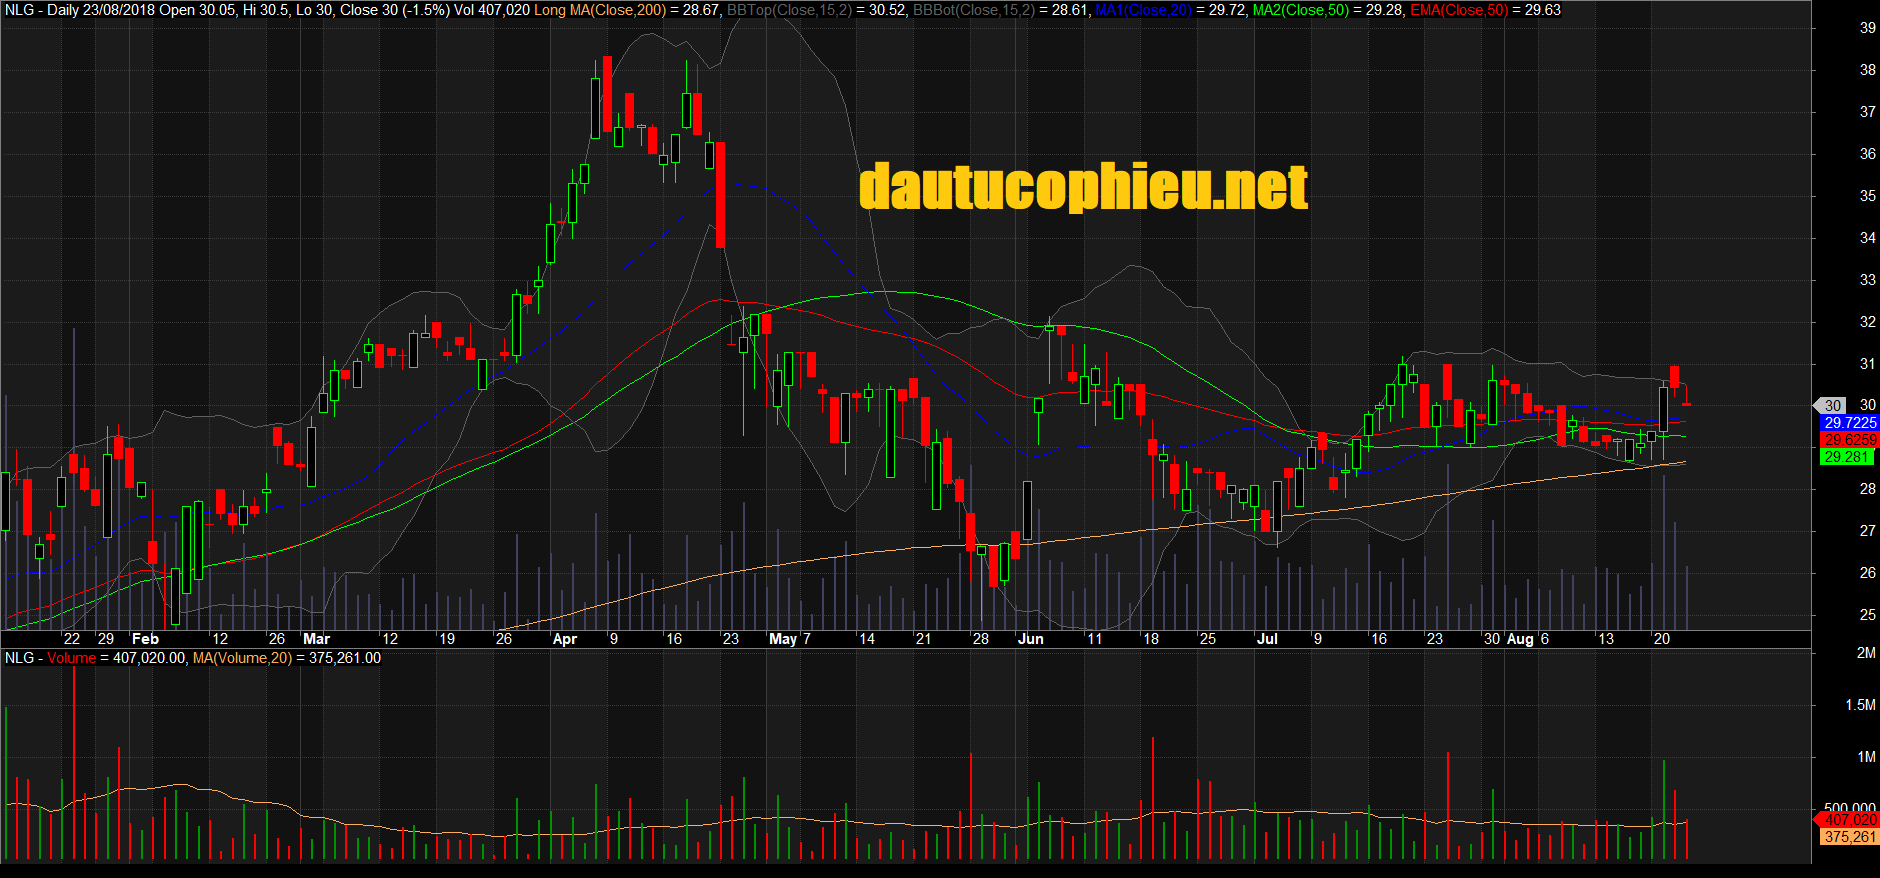Click the "Jun" month label on date axis

point(1030,639)
